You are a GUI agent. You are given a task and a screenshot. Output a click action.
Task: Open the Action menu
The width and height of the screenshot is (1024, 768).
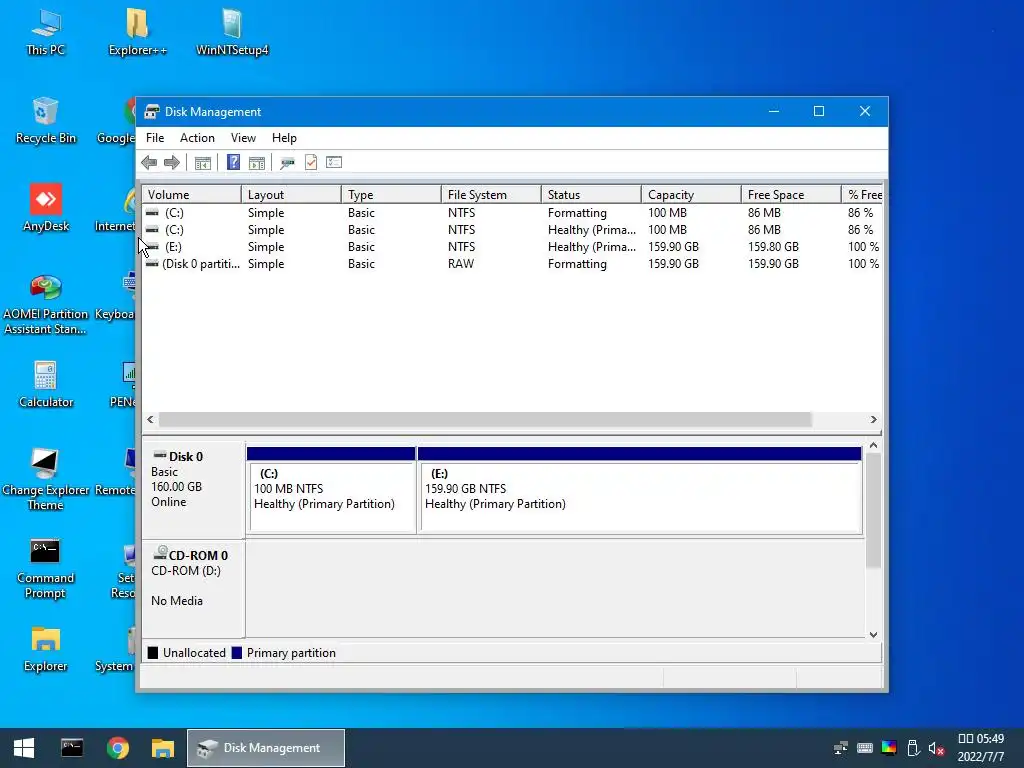pyautogui.click(x=197, y=138)
